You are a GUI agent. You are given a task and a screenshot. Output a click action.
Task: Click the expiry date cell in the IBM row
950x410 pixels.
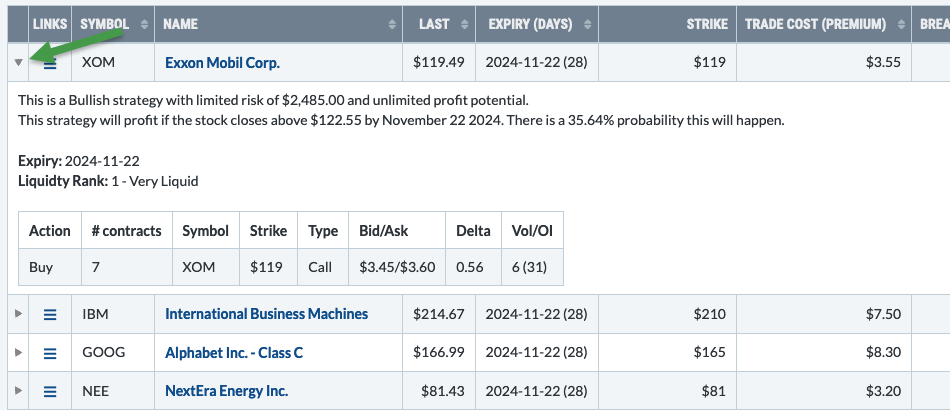537,314
